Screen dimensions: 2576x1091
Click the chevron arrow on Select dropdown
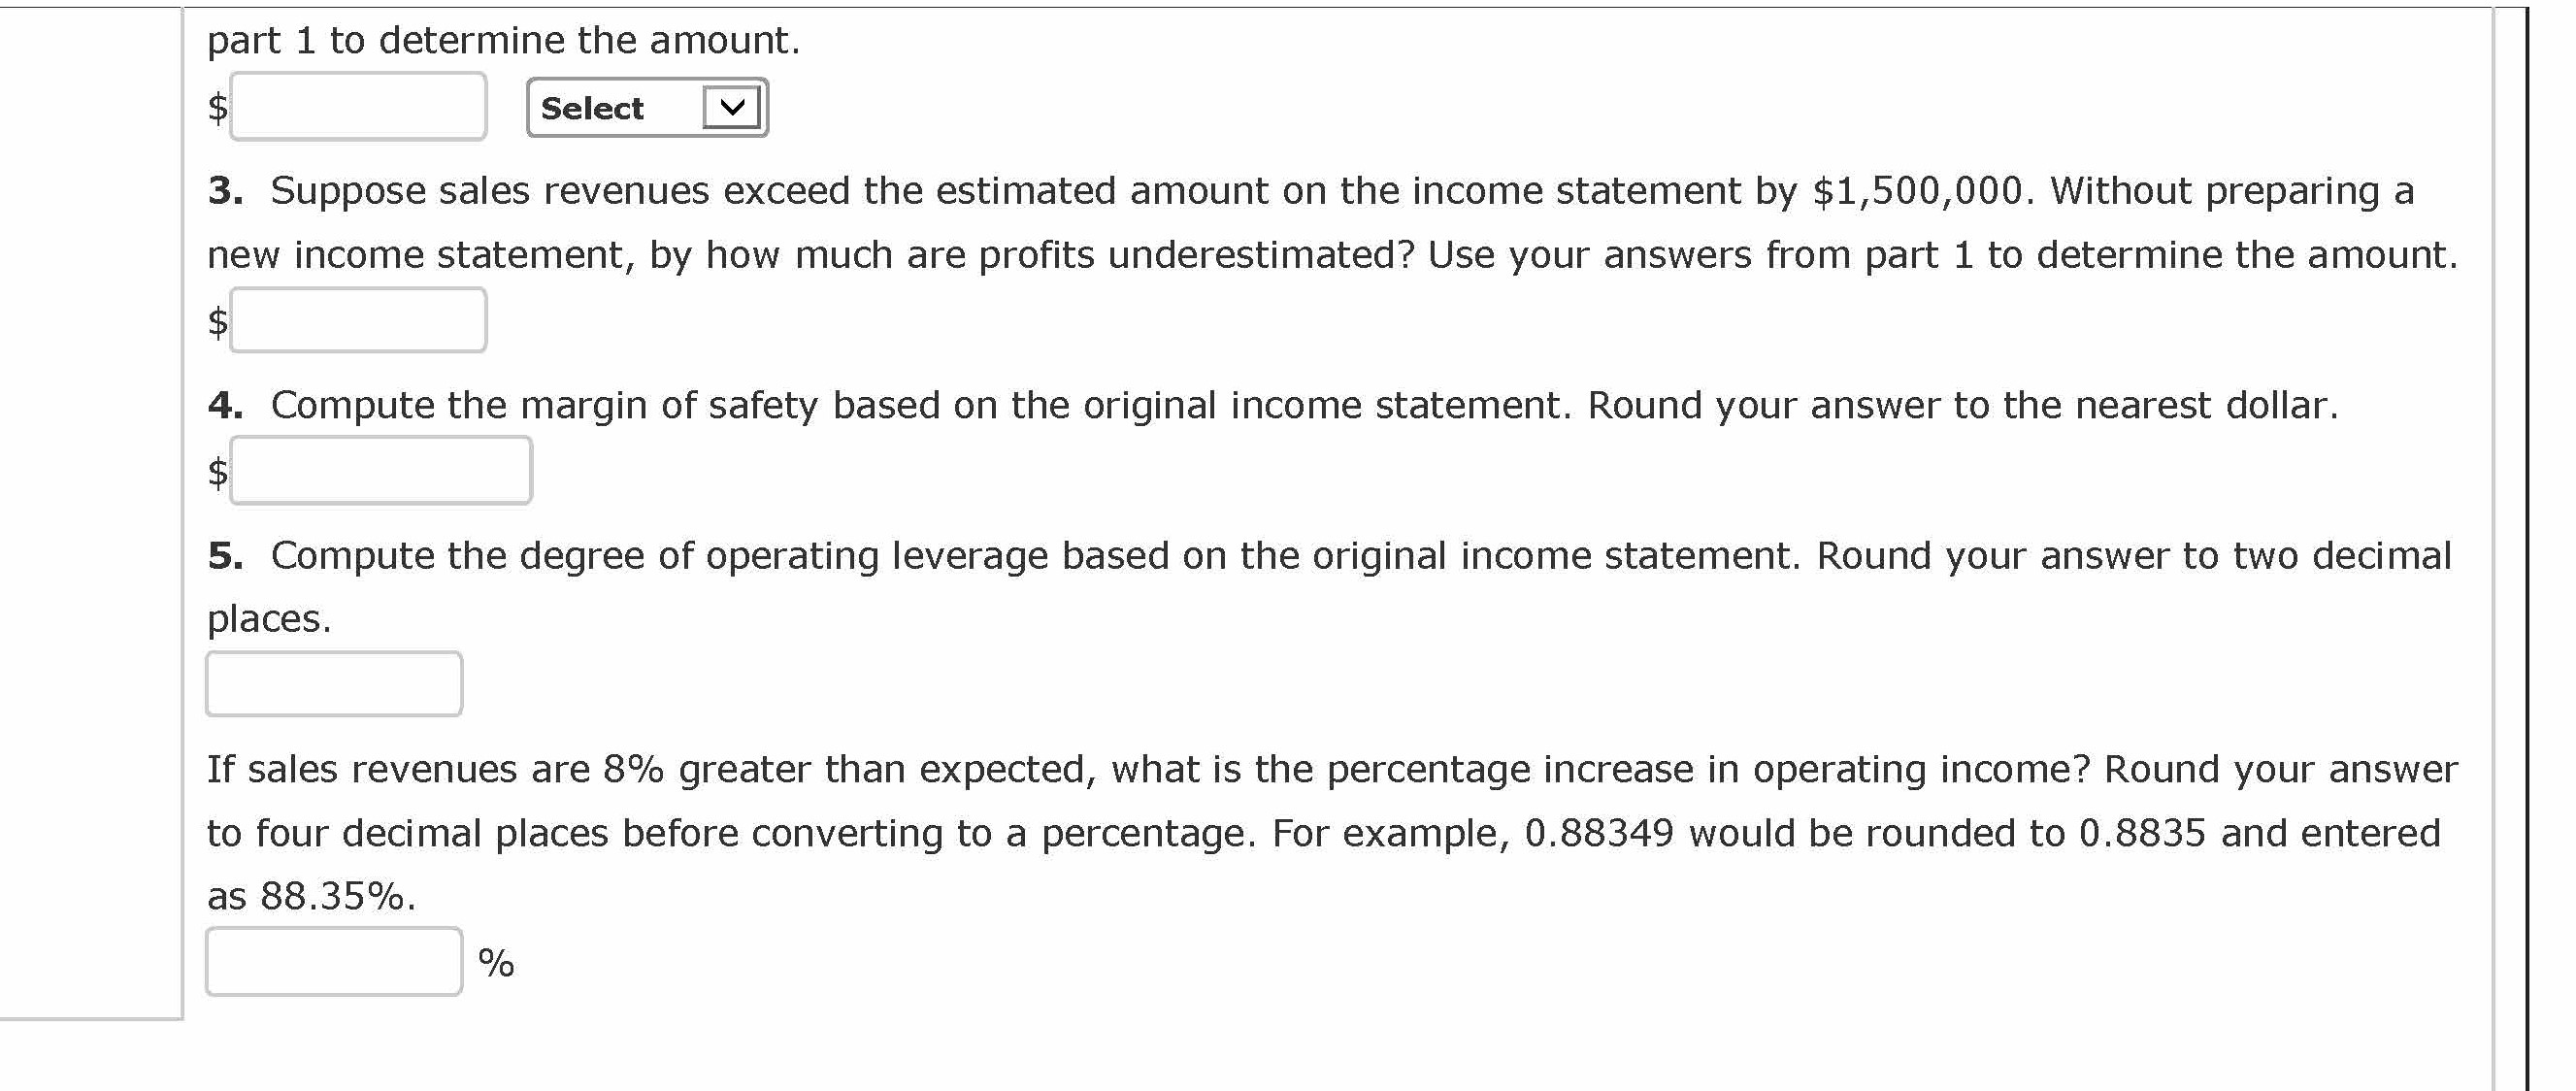click(731, 107)
